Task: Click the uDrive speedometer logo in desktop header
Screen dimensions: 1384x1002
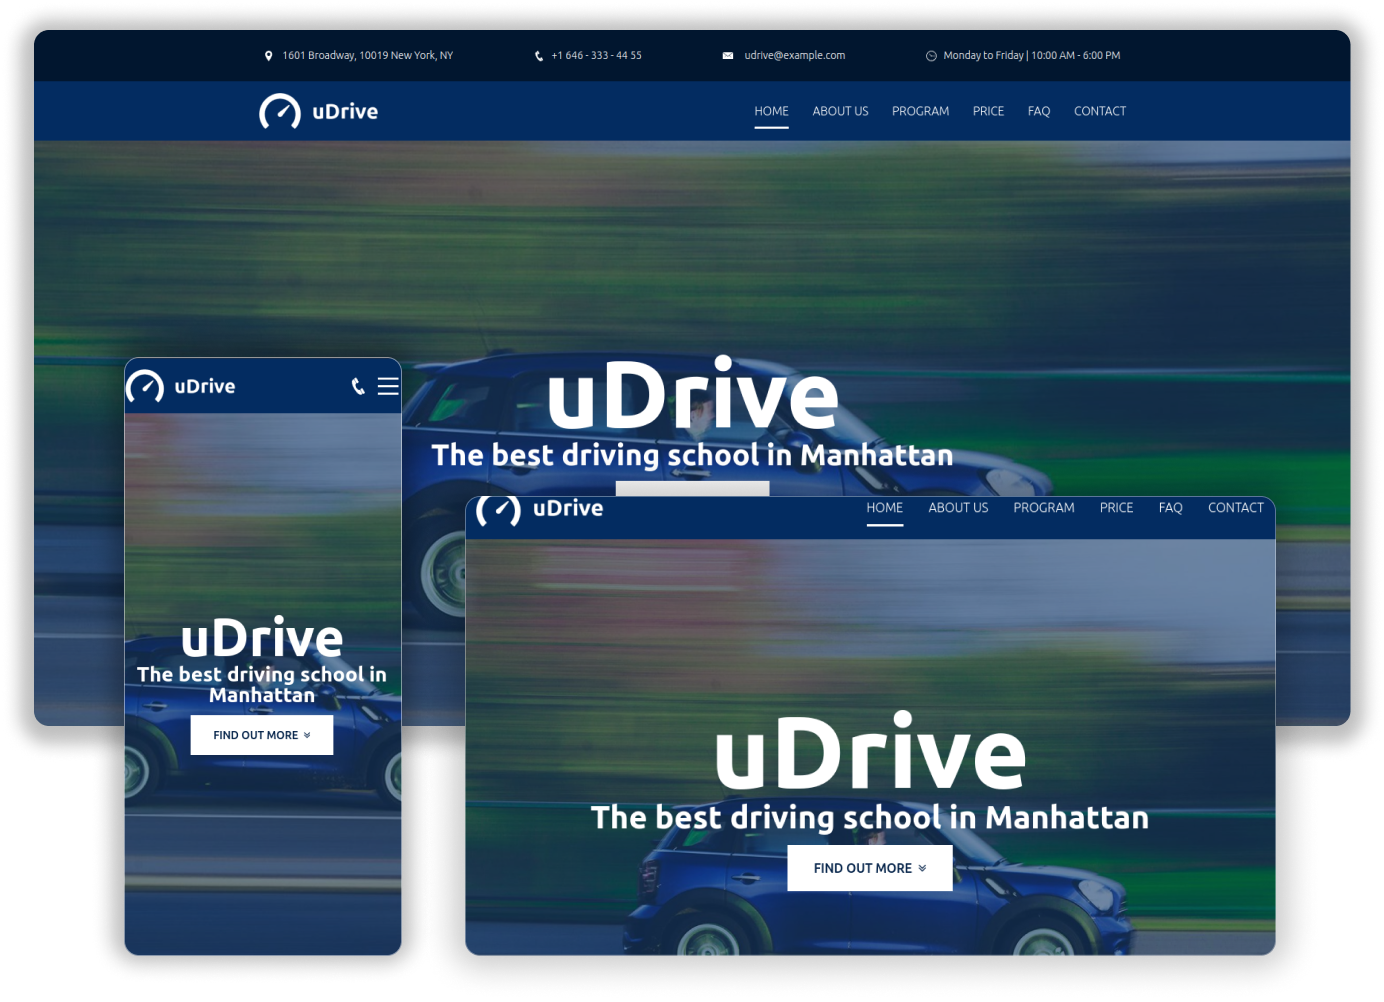Action: point(280,112)
